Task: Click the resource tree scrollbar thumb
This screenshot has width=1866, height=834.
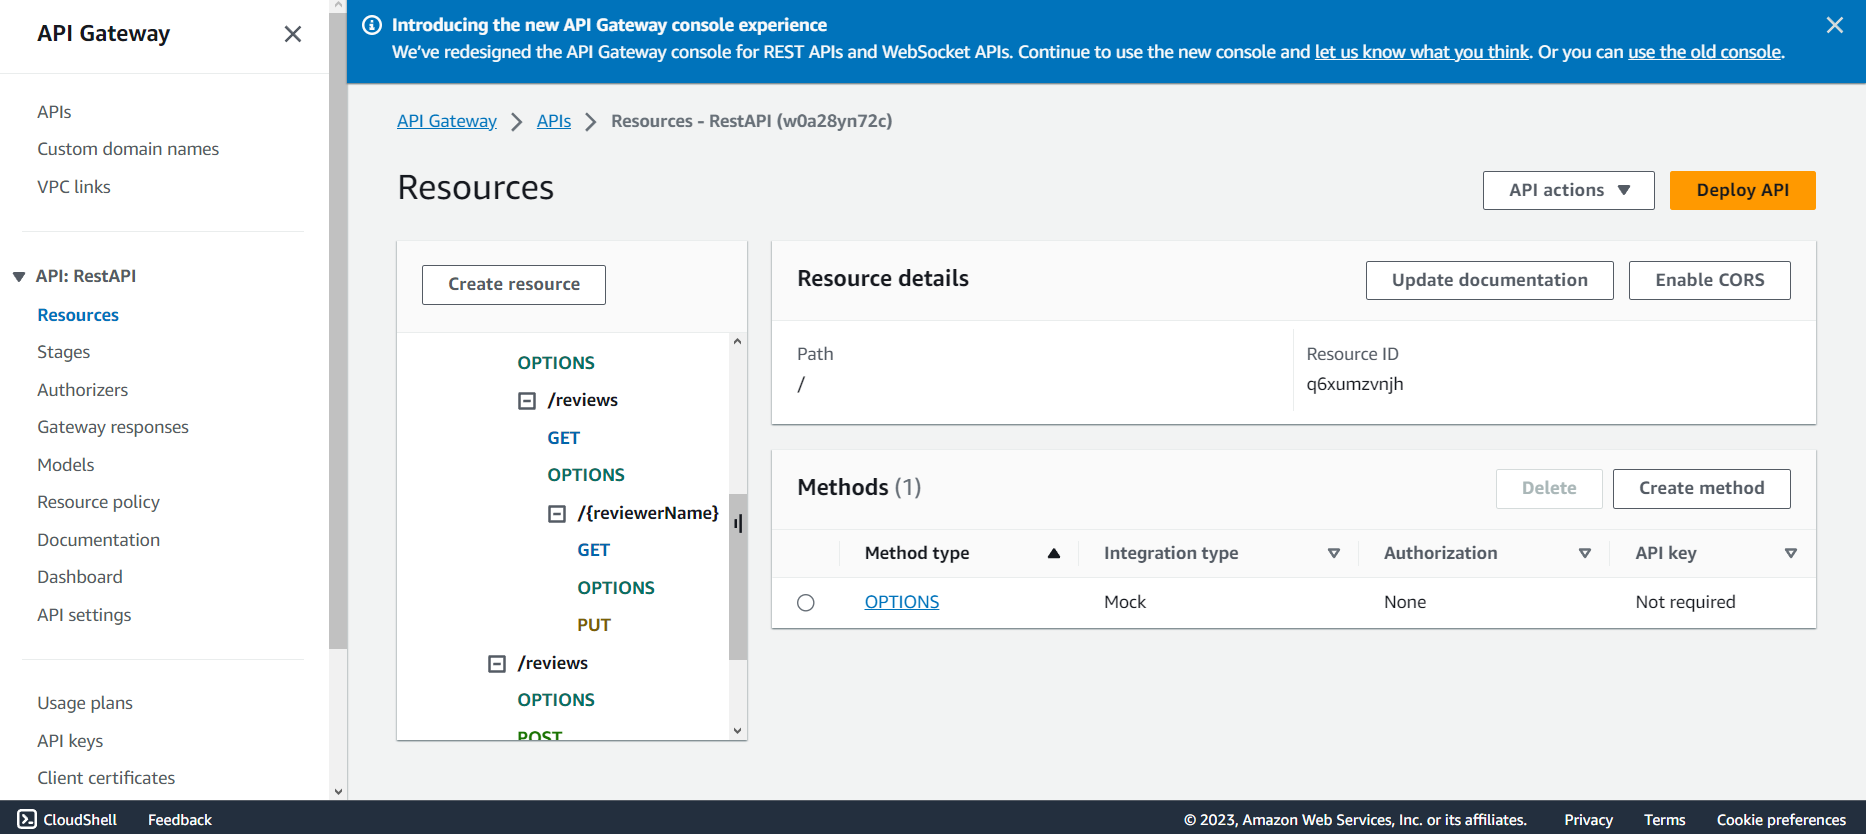Action: pos(738,577)
